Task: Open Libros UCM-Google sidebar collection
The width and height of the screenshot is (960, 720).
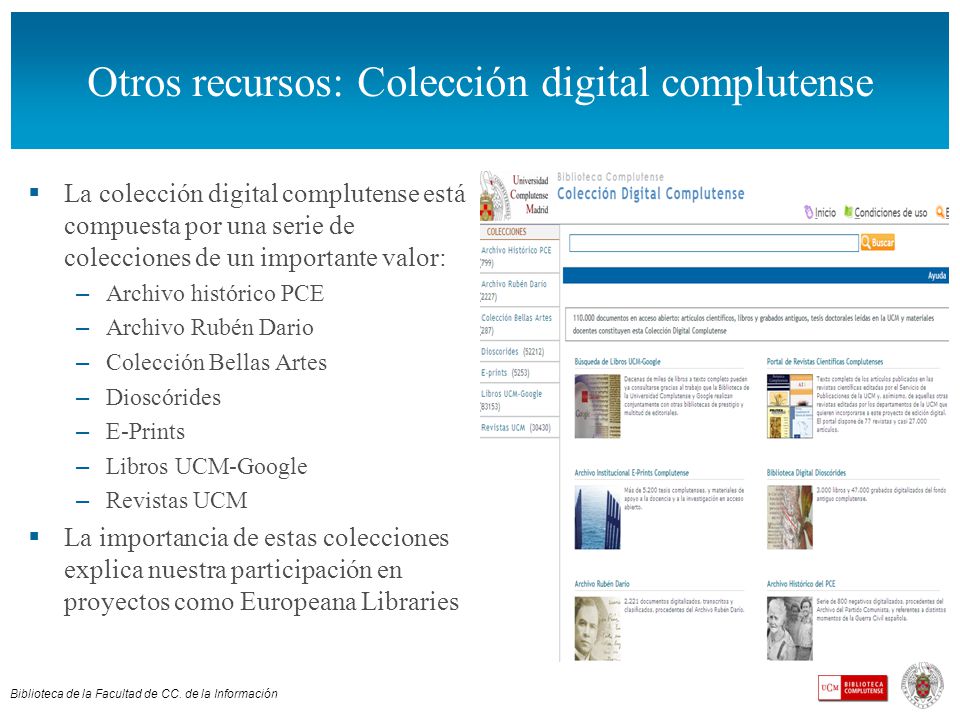Action: (x=511, y=400)
